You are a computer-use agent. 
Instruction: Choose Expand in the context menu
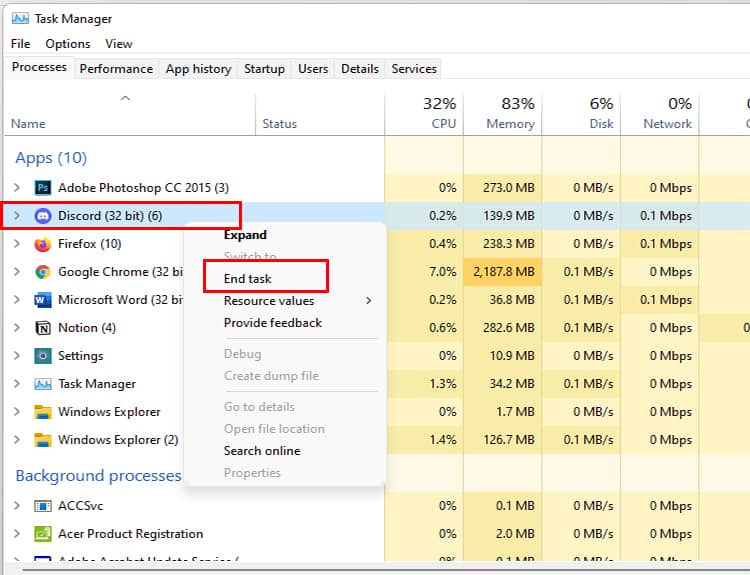(x=245, y=235)
